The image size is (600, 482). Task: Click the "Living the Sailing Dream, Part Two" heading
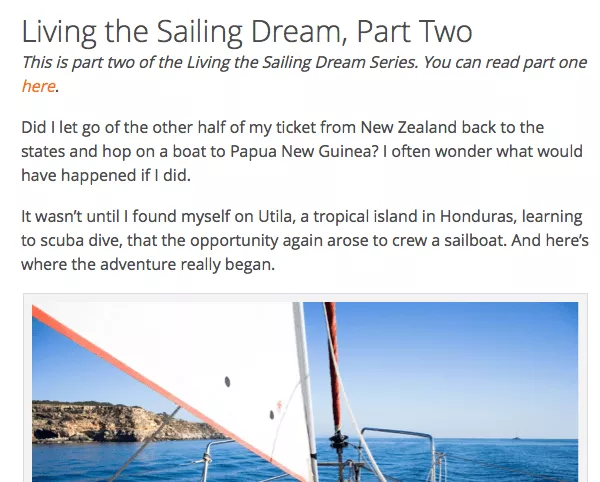pos(247,32)
